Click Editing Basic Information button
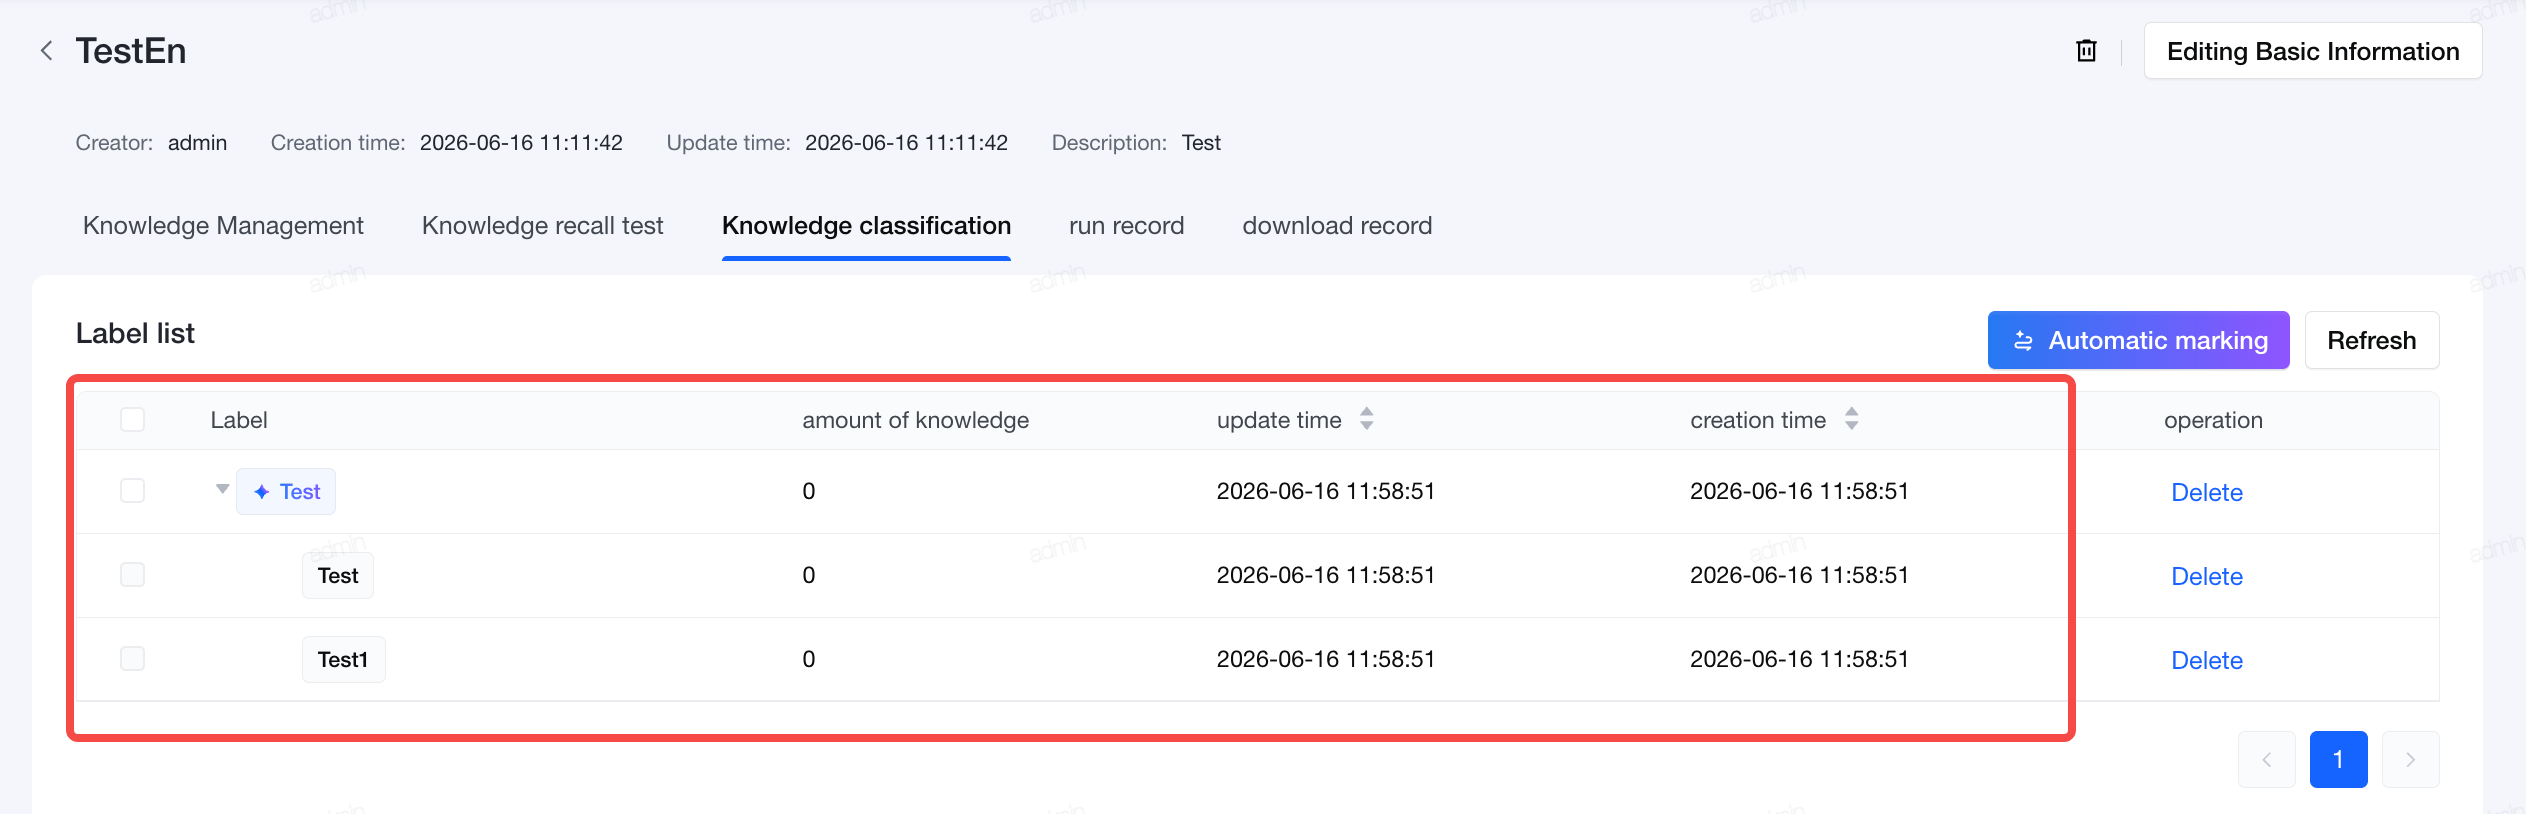This screenshot has height=814, width=2526. 2312,51
